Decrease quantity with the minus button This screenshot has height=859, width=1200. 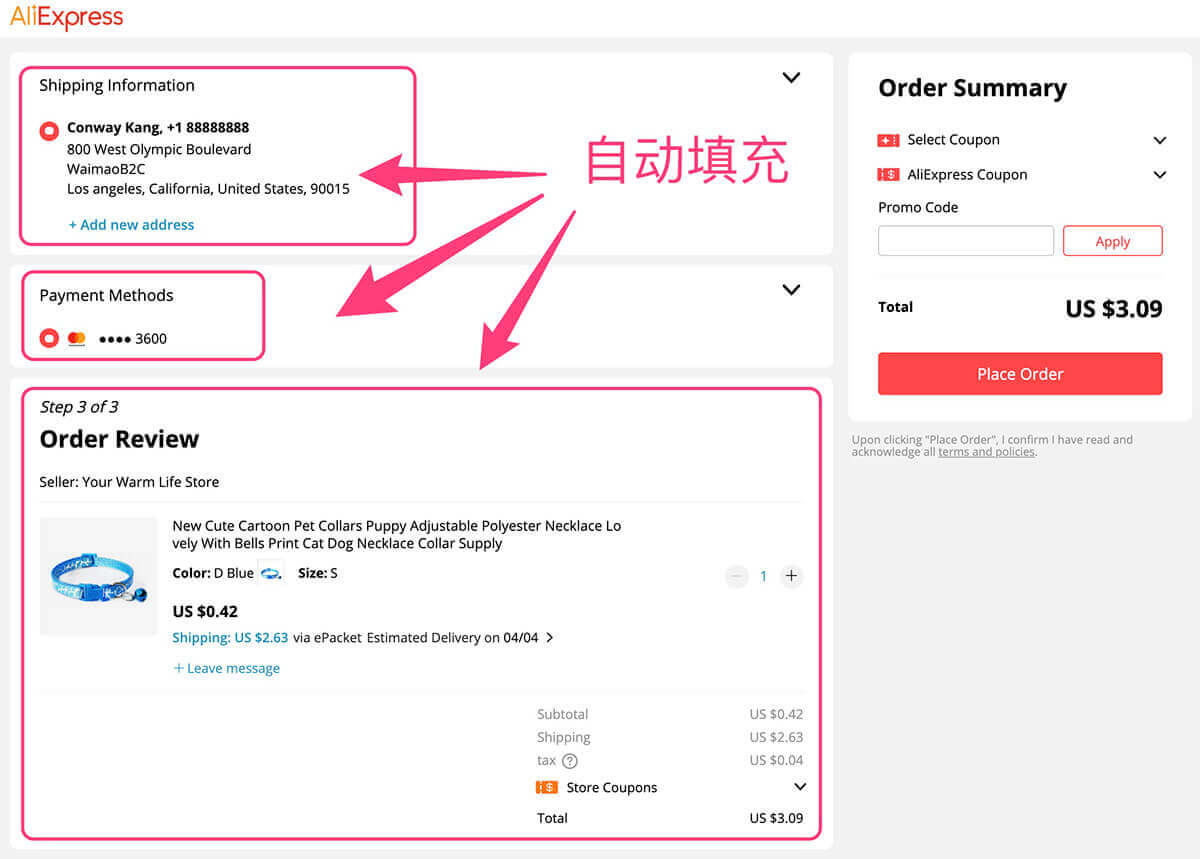pyautogui.click(x=737, y=576)
